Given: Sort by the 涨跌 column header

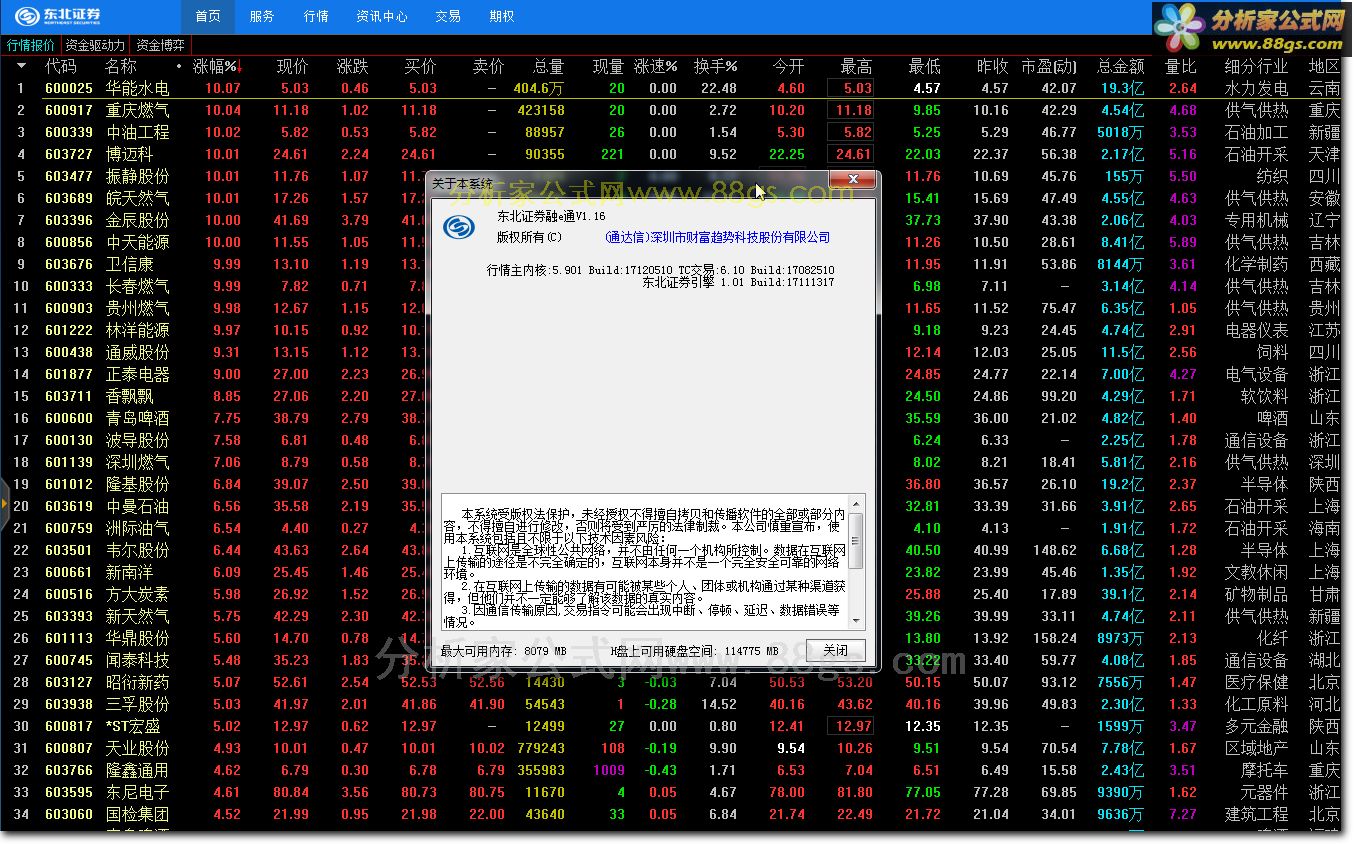Looking at the screenshot, I should [x=353, y=66].
